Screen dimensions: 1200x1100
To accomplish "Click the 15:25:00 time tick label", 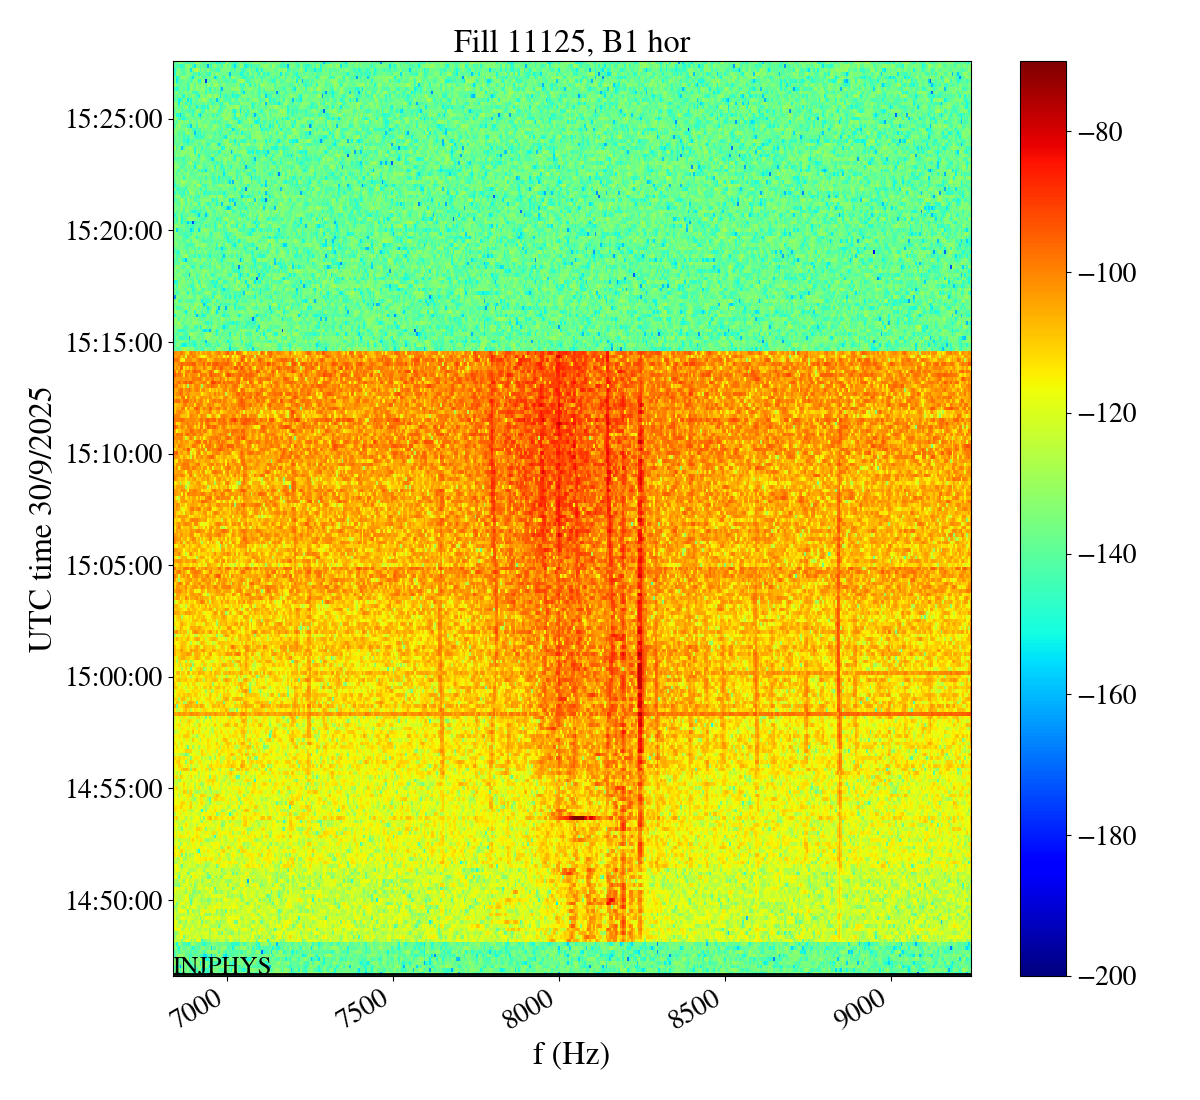I will pyautogui.click(x=113, y=119).
